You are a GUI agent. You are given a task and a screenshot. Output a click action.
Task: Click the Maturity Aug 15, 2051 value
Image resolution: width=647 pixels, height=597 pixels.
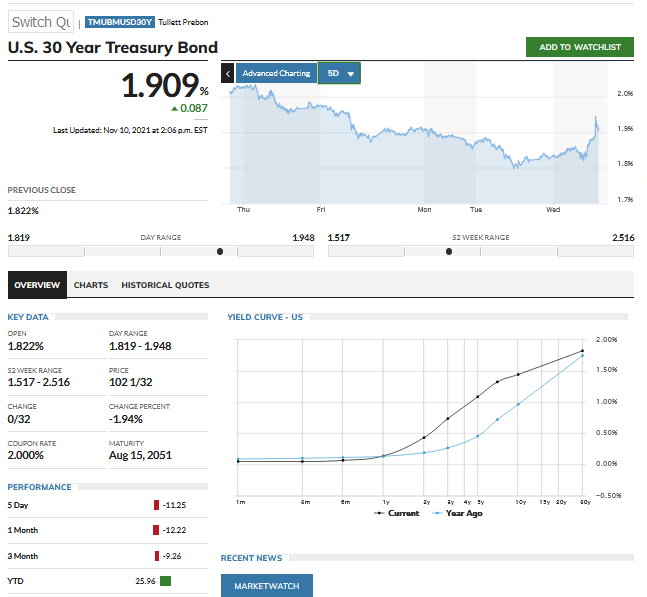[140, 455]
